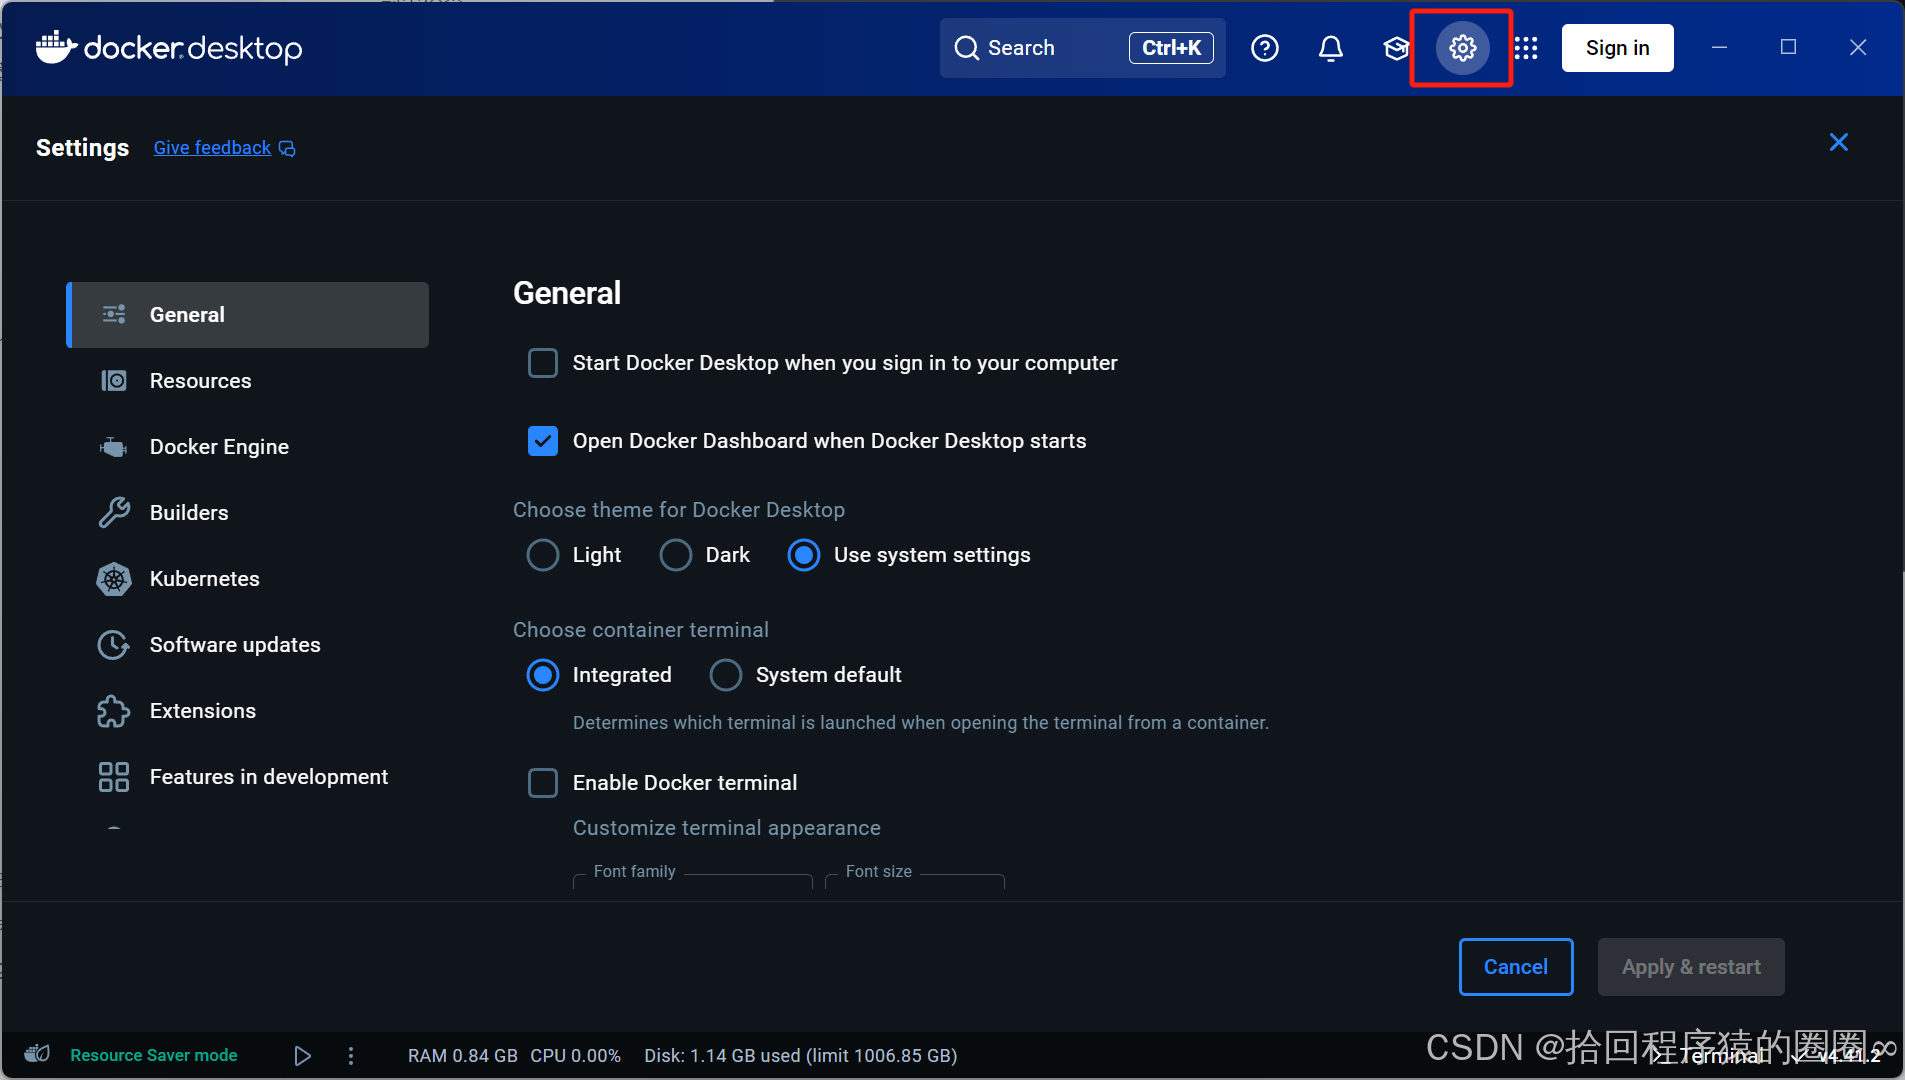1905x1080 pixels.
Task: Open the notifications bell icon
Action: (1330, 48)
